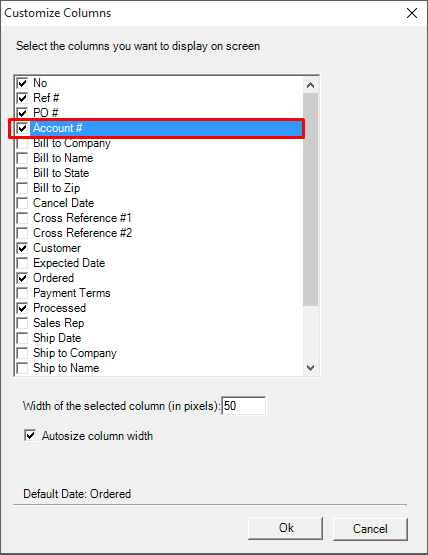Click the scroll up arrow in list
This screenshot has height=555, width=428.
click(310, 85)
